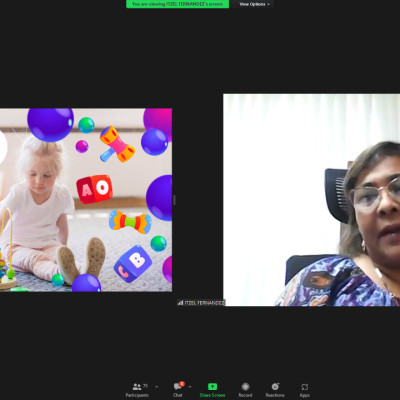The height and width of the screenshot is (400, 400).
Task: Click divider handle between shared screen and video
Action: coord(174,200)
